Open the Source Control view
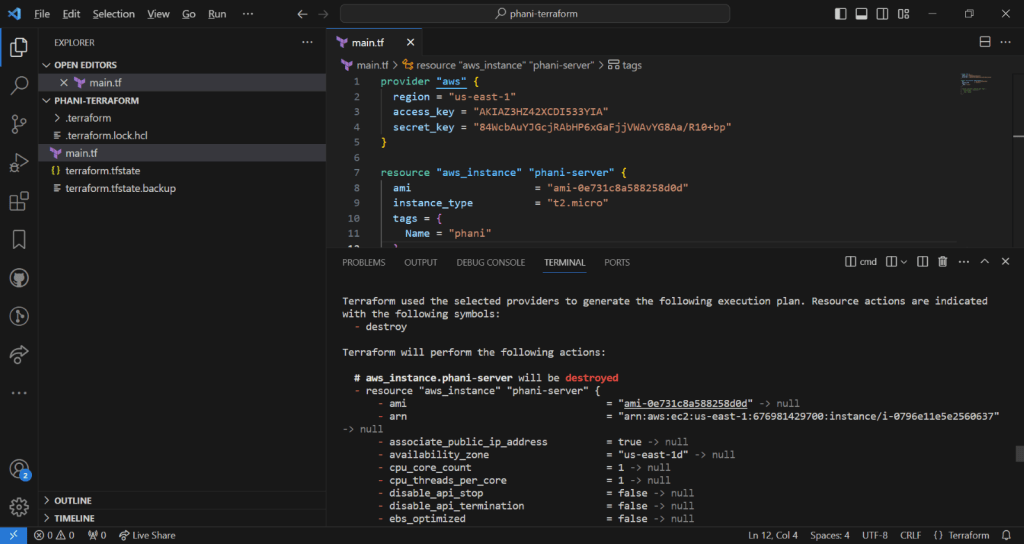1024x544 pixels. pyautogui.click(x=18, y=124)
